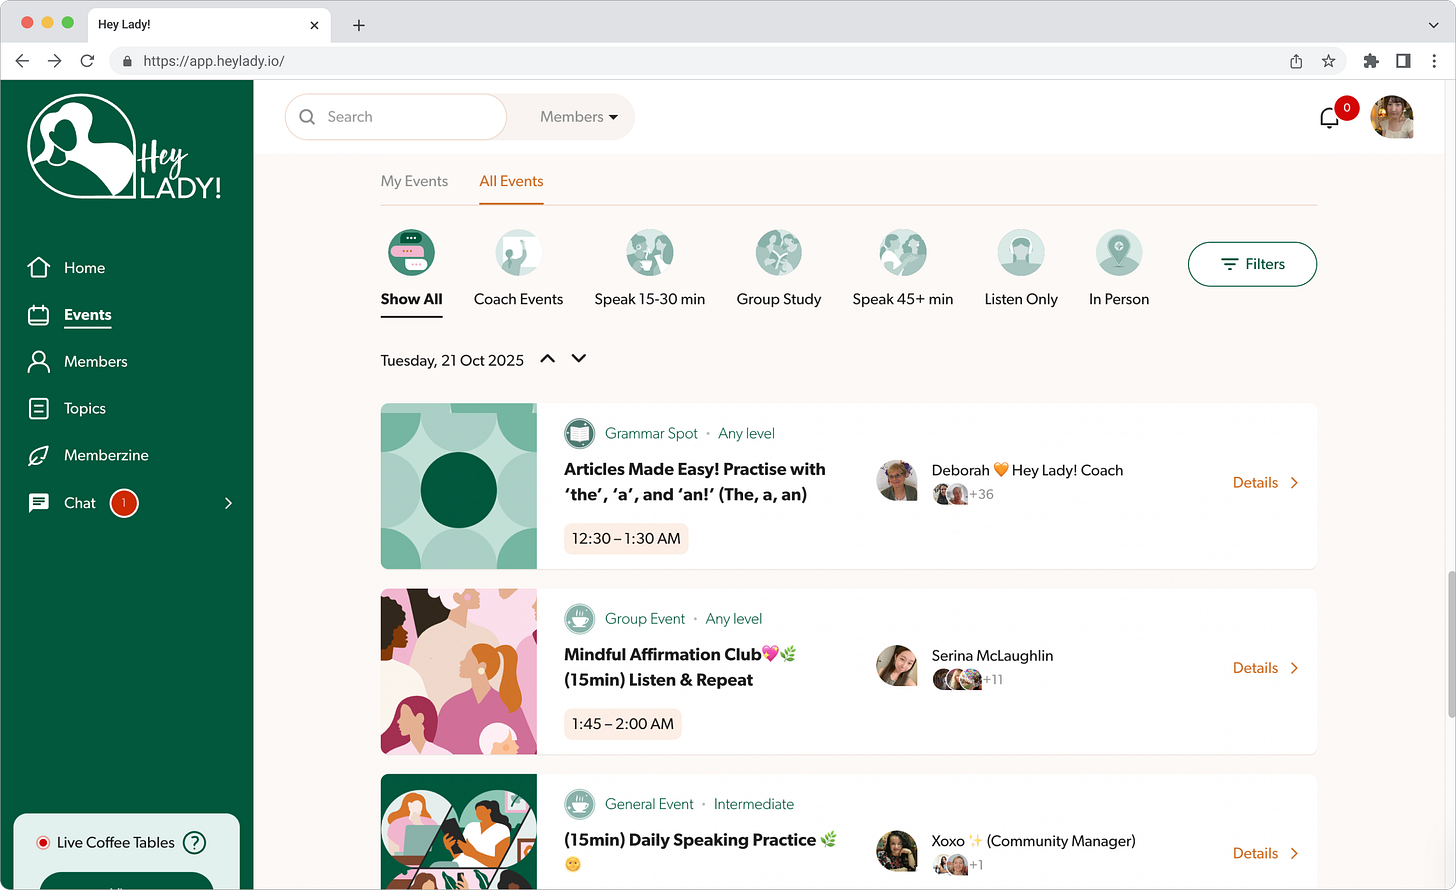This screenshot has height=890, width=1456.
Task: Switch to the My Events tab
Action: tap(414, 181)
